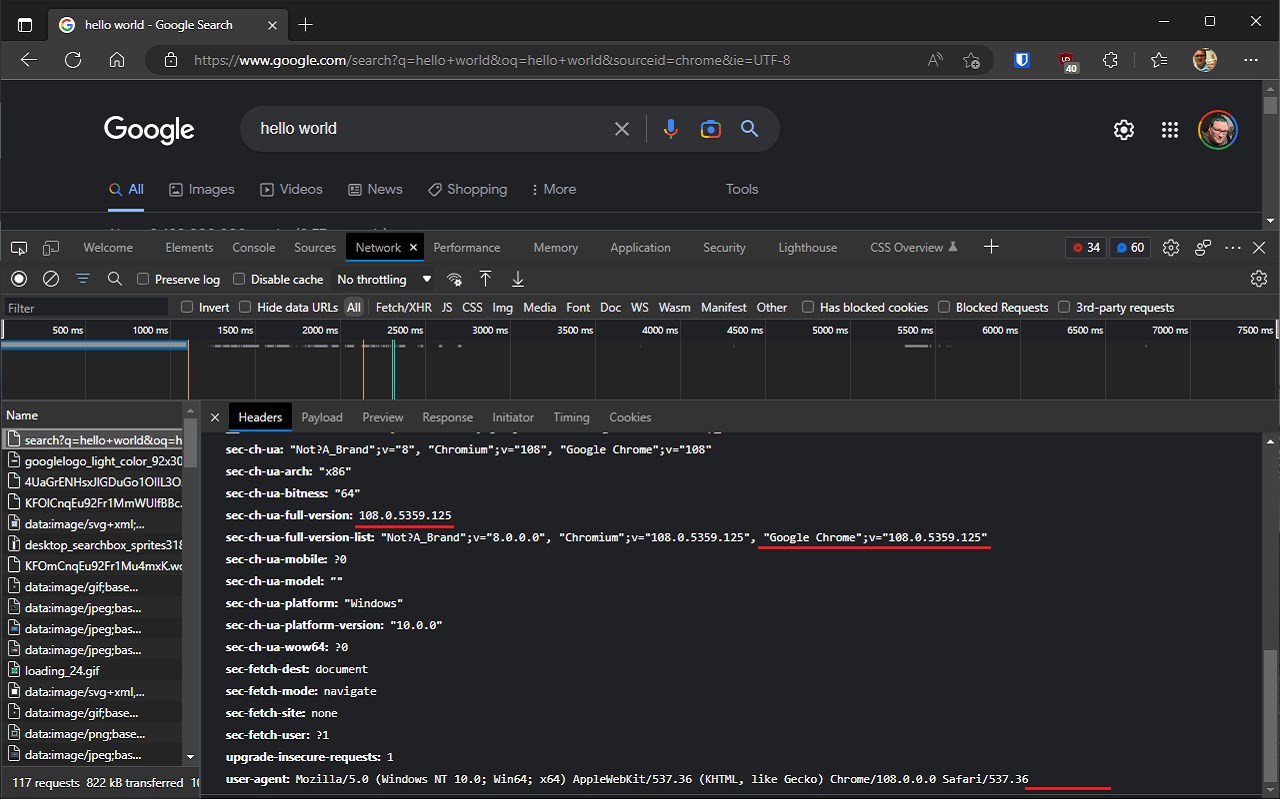This screenshot has height=800, width=1280.
Task: Focus the network Filter text field
Action: pos(87,308)
